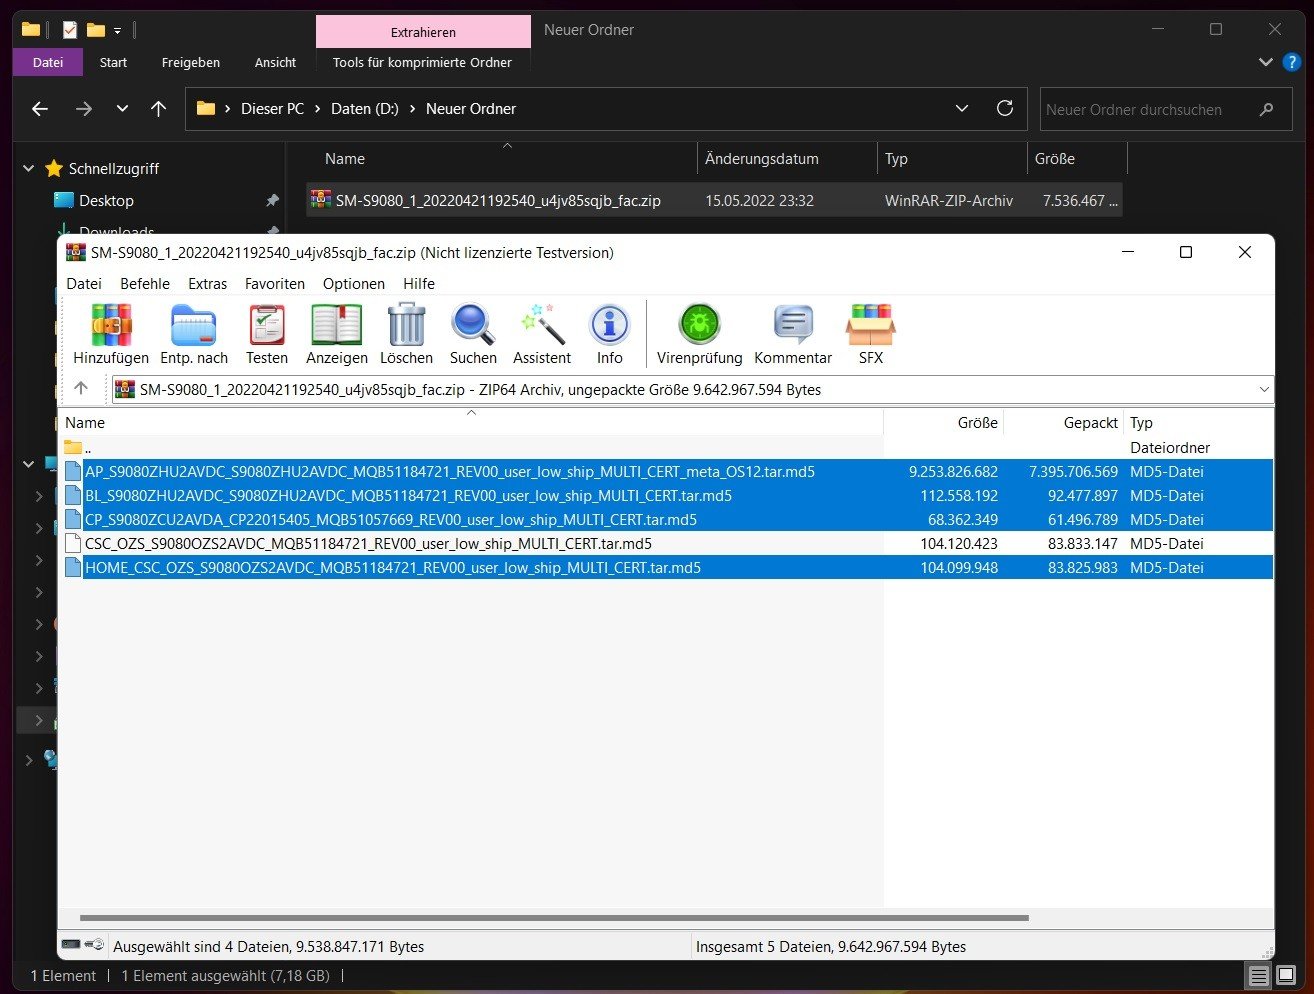Click Daten (D:) in the address breadcrumb

[364, 109]
